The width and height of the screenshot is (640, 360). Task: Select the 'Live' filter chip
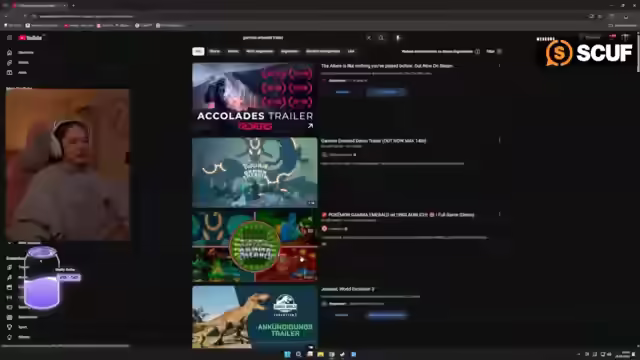351,51
